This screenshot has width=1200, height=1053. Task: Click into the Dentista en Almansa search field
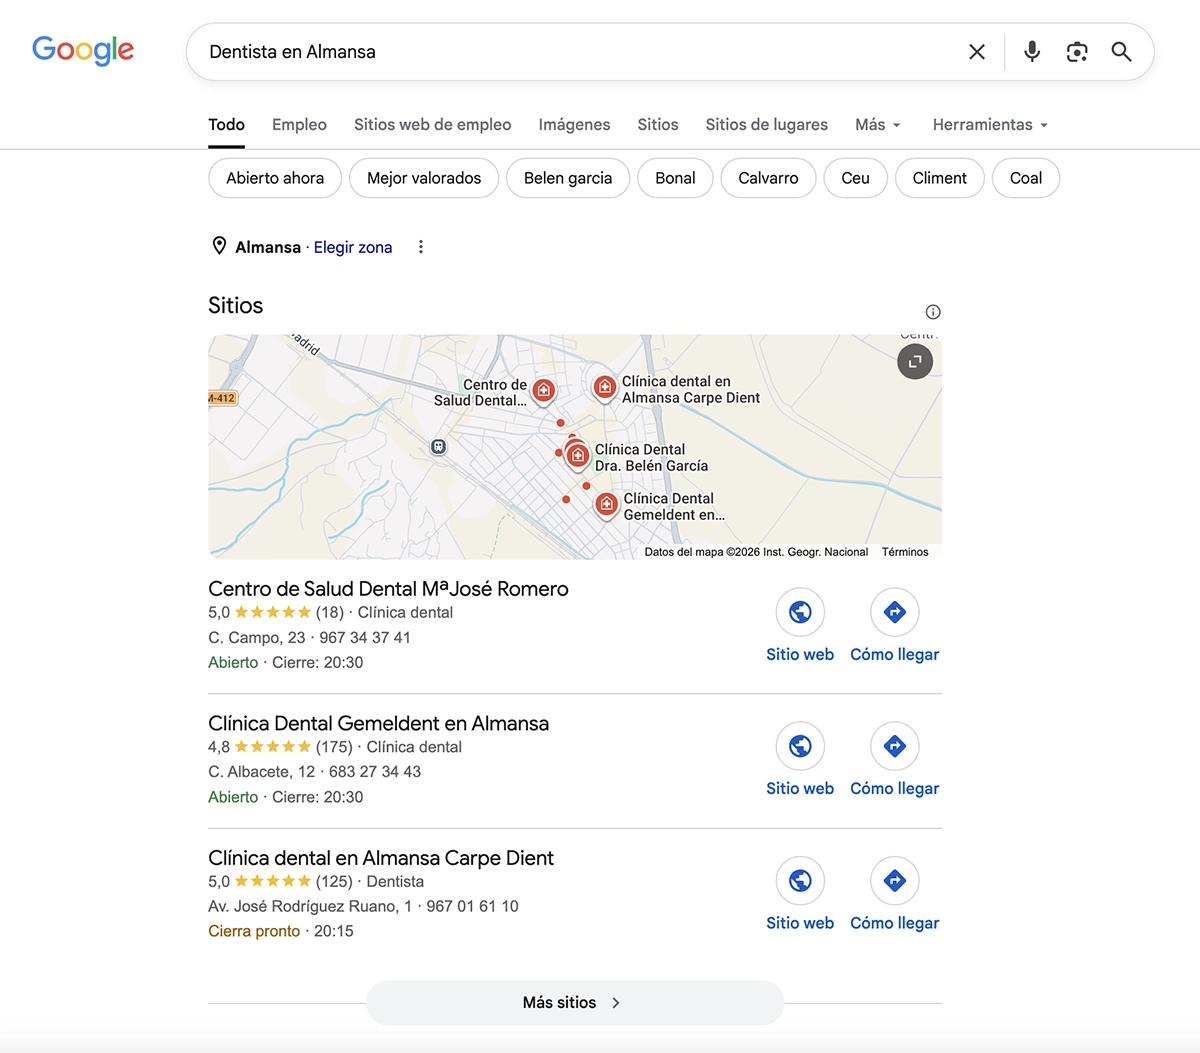point(575,52)
